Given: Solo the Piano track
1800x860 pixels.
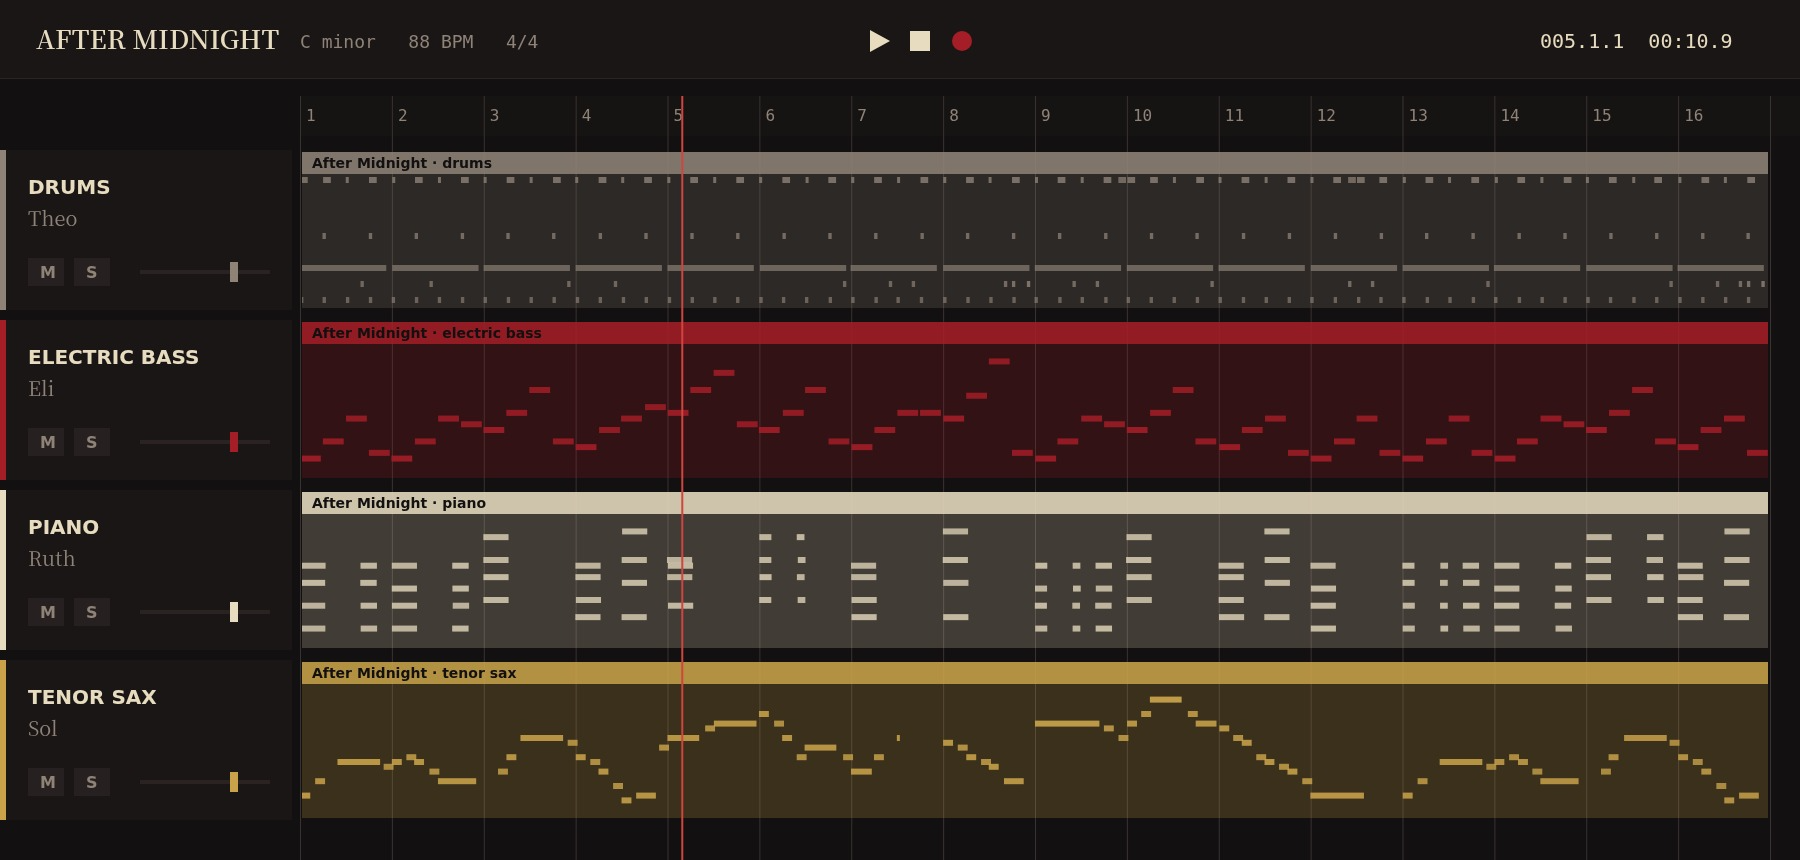Looking at the screenshot, I should click(x=91, y=612).
